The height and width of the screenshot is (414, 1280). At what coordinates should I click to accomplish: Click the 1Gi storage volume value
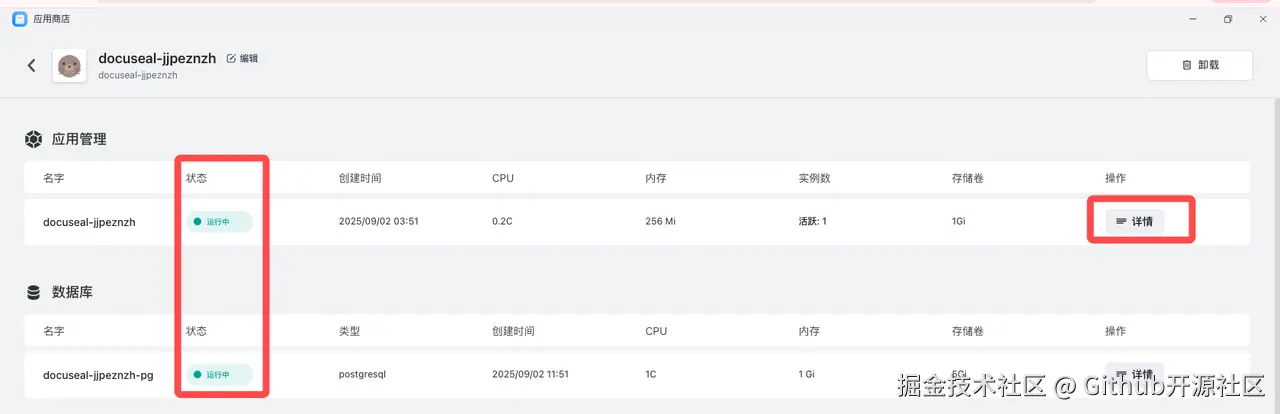[960, 222]
